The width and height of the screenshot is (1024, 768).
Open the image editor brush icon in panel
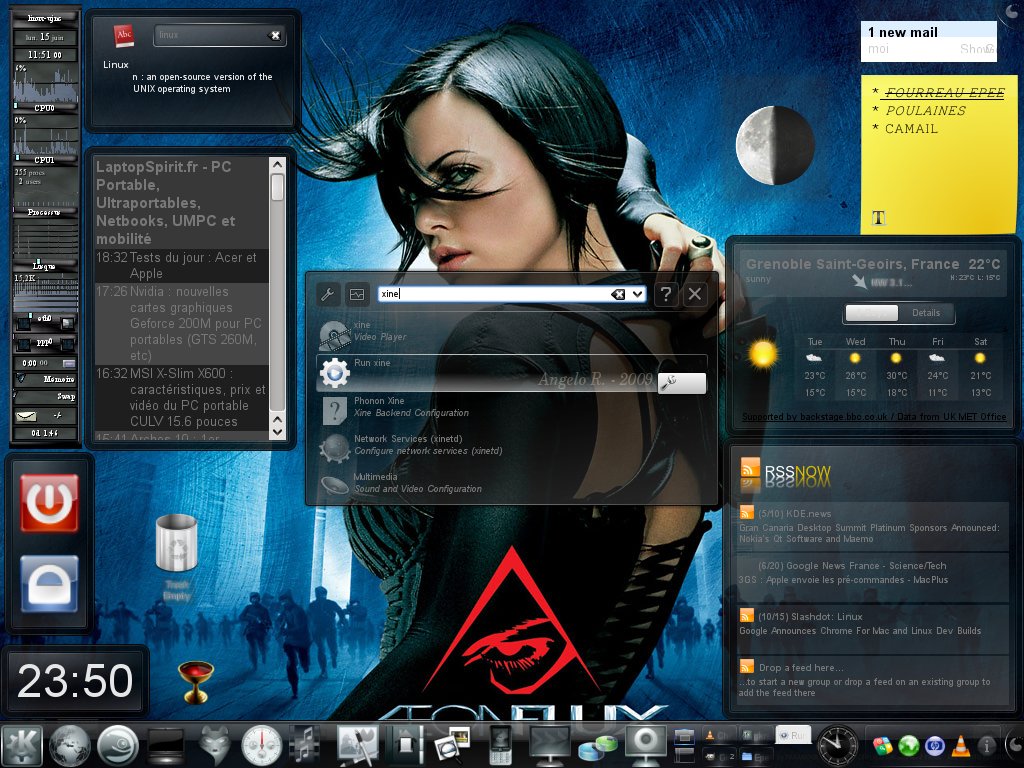358,745
